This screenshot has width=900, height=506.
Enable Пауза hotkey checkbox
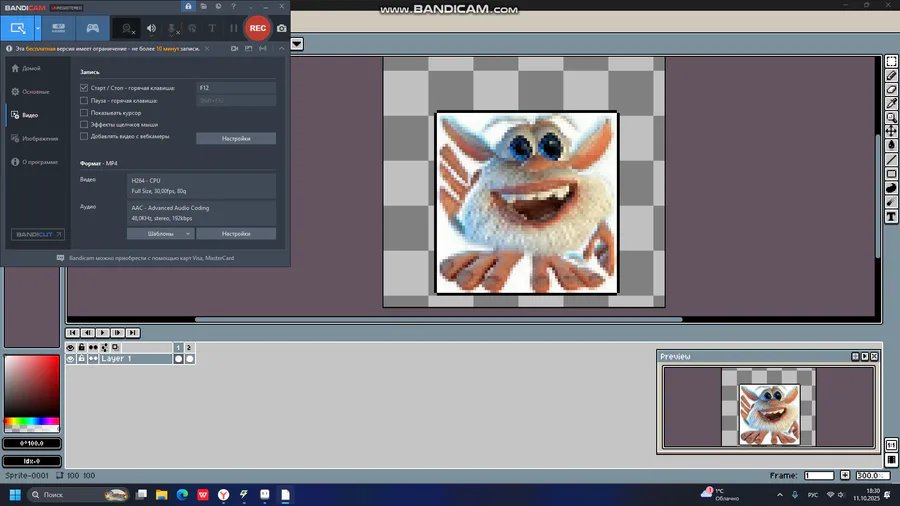[x=84, y=100]
